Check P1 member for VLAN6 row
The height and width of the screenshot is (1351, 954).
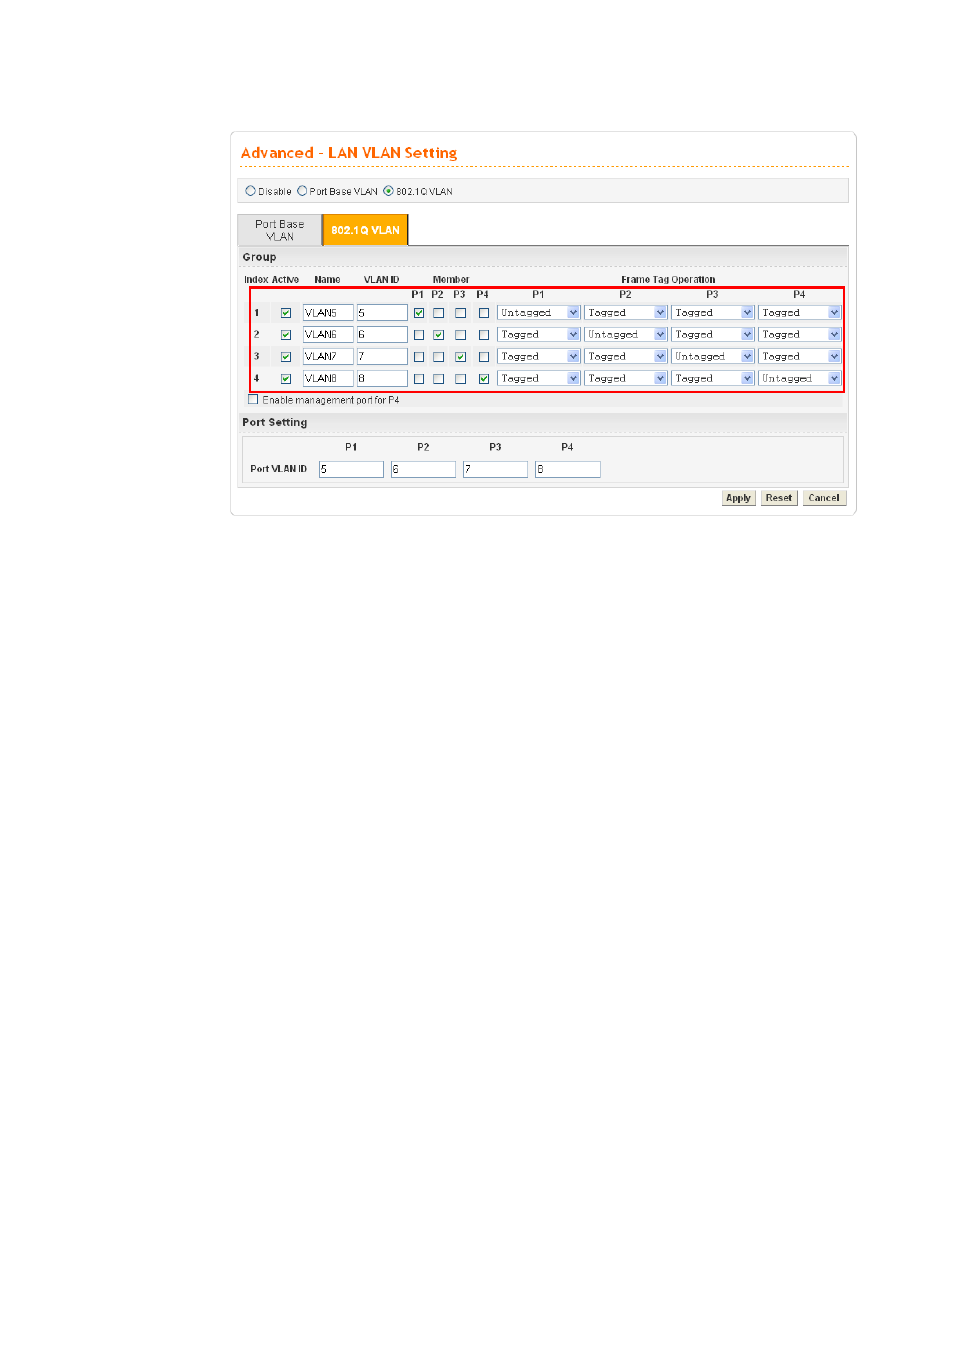click(x=419, y=335)
